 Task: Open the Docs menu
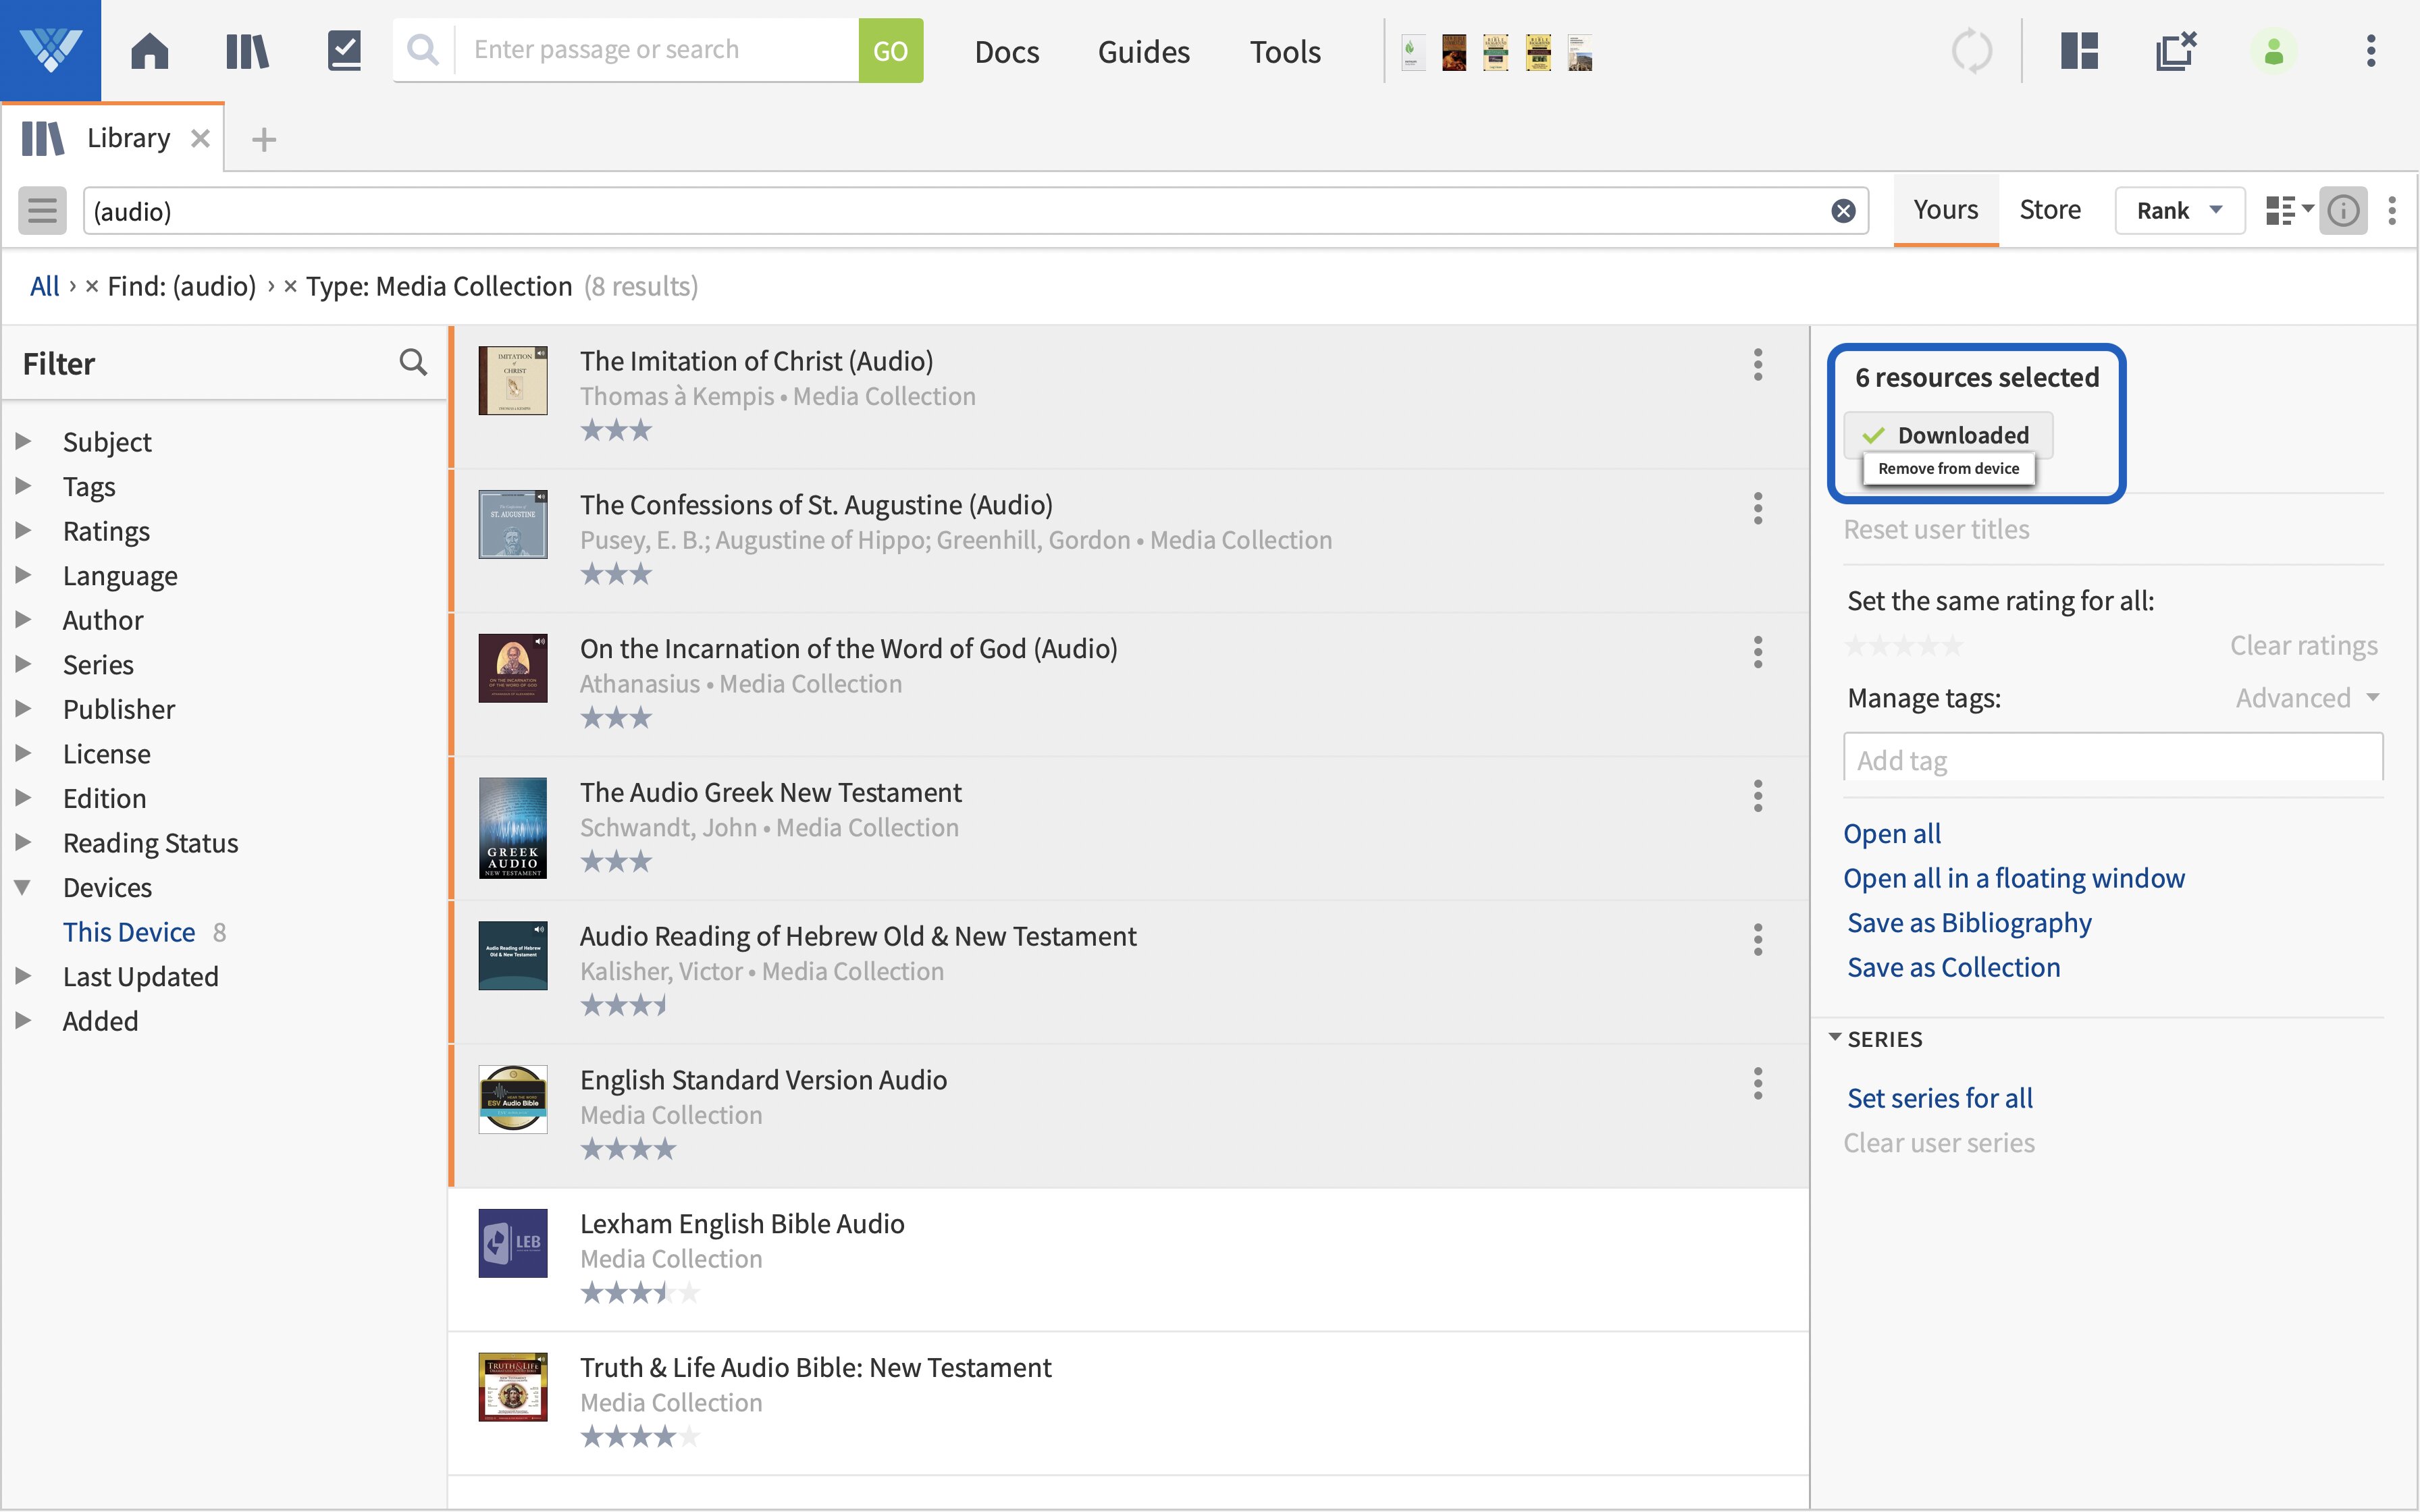pos(1006,51)
